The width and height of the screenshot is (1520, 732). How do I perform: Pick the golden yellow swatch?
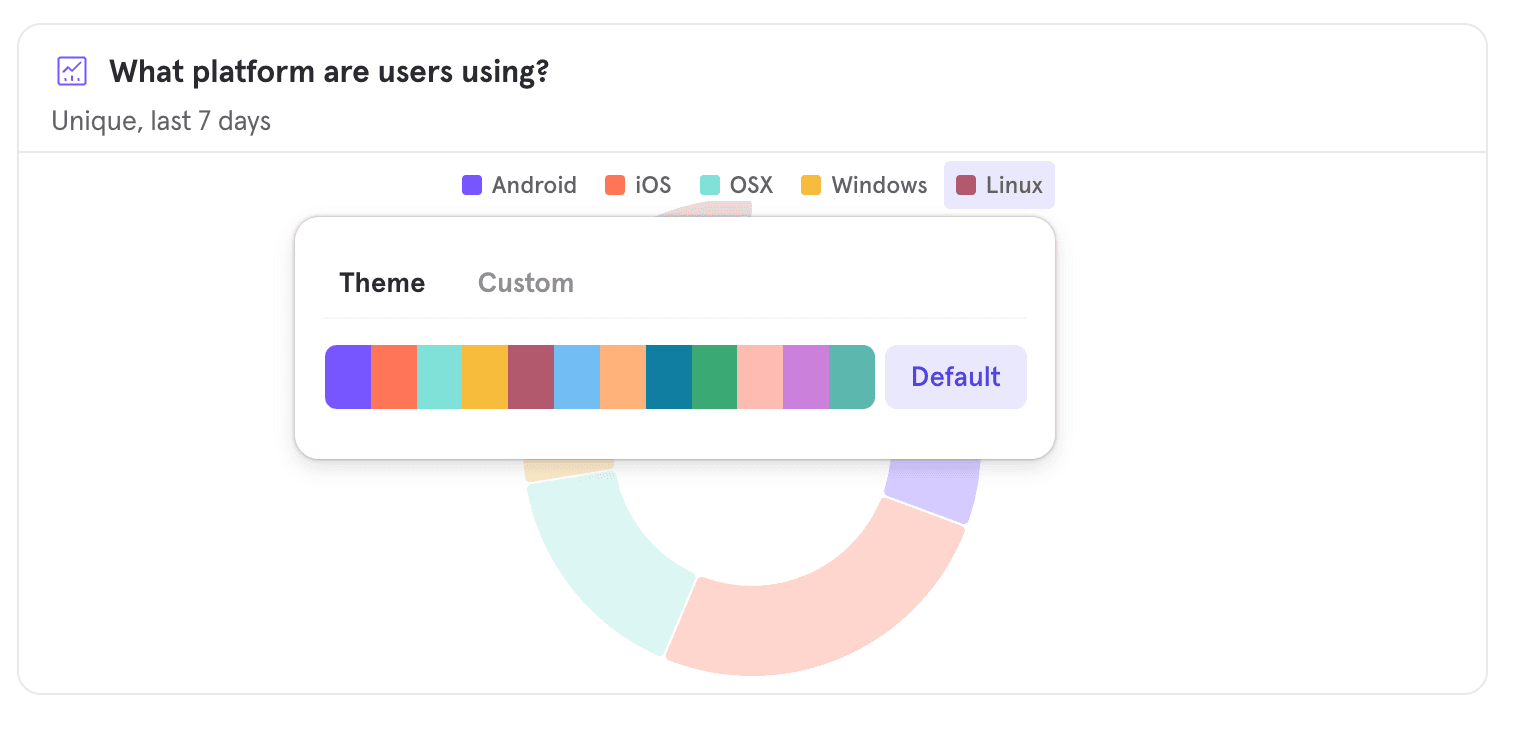(x=485, y=377)
